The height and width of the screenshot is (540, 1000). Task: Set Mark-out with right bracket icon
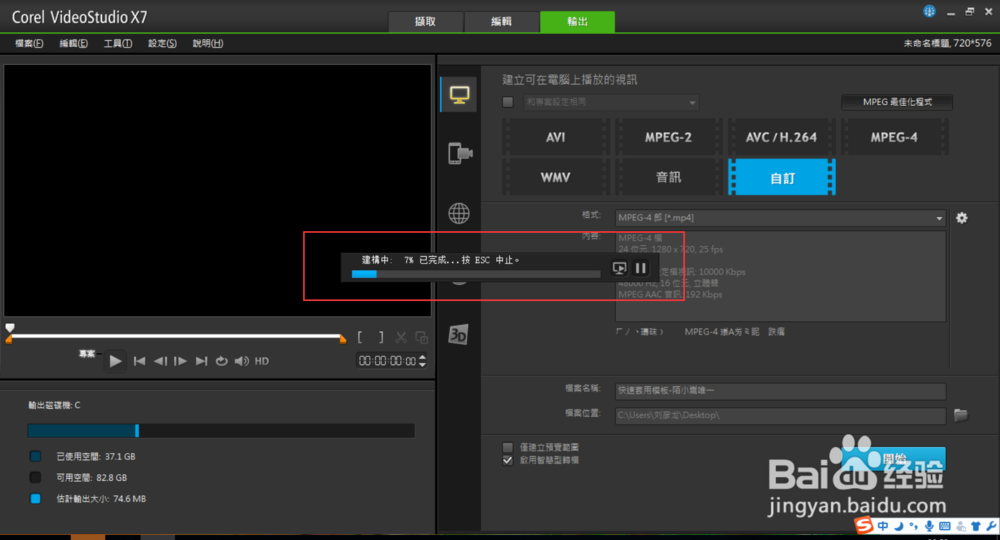[381, 337]
